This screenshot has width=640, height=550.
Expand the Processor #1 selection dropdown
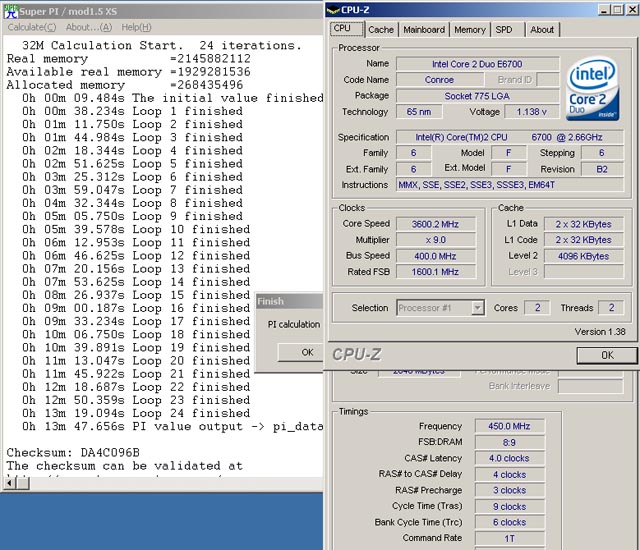(x=478, y=308)
